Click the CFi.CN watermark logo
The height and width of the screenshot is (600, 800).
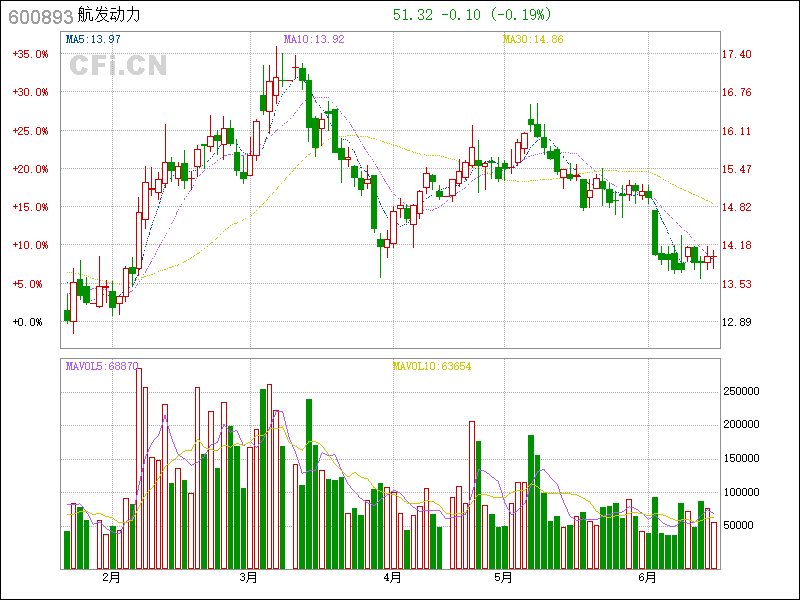(x=117, y=66)
